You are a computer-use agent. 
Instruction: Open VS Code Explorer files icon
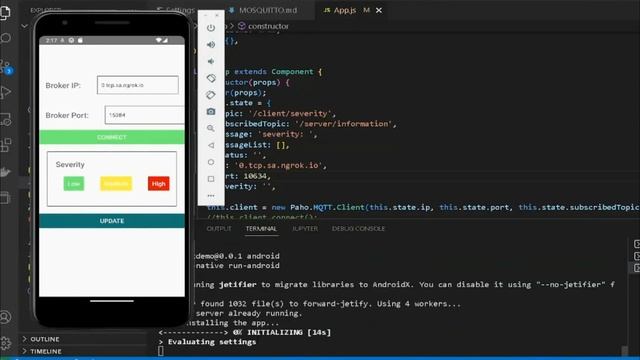[5, 12]
